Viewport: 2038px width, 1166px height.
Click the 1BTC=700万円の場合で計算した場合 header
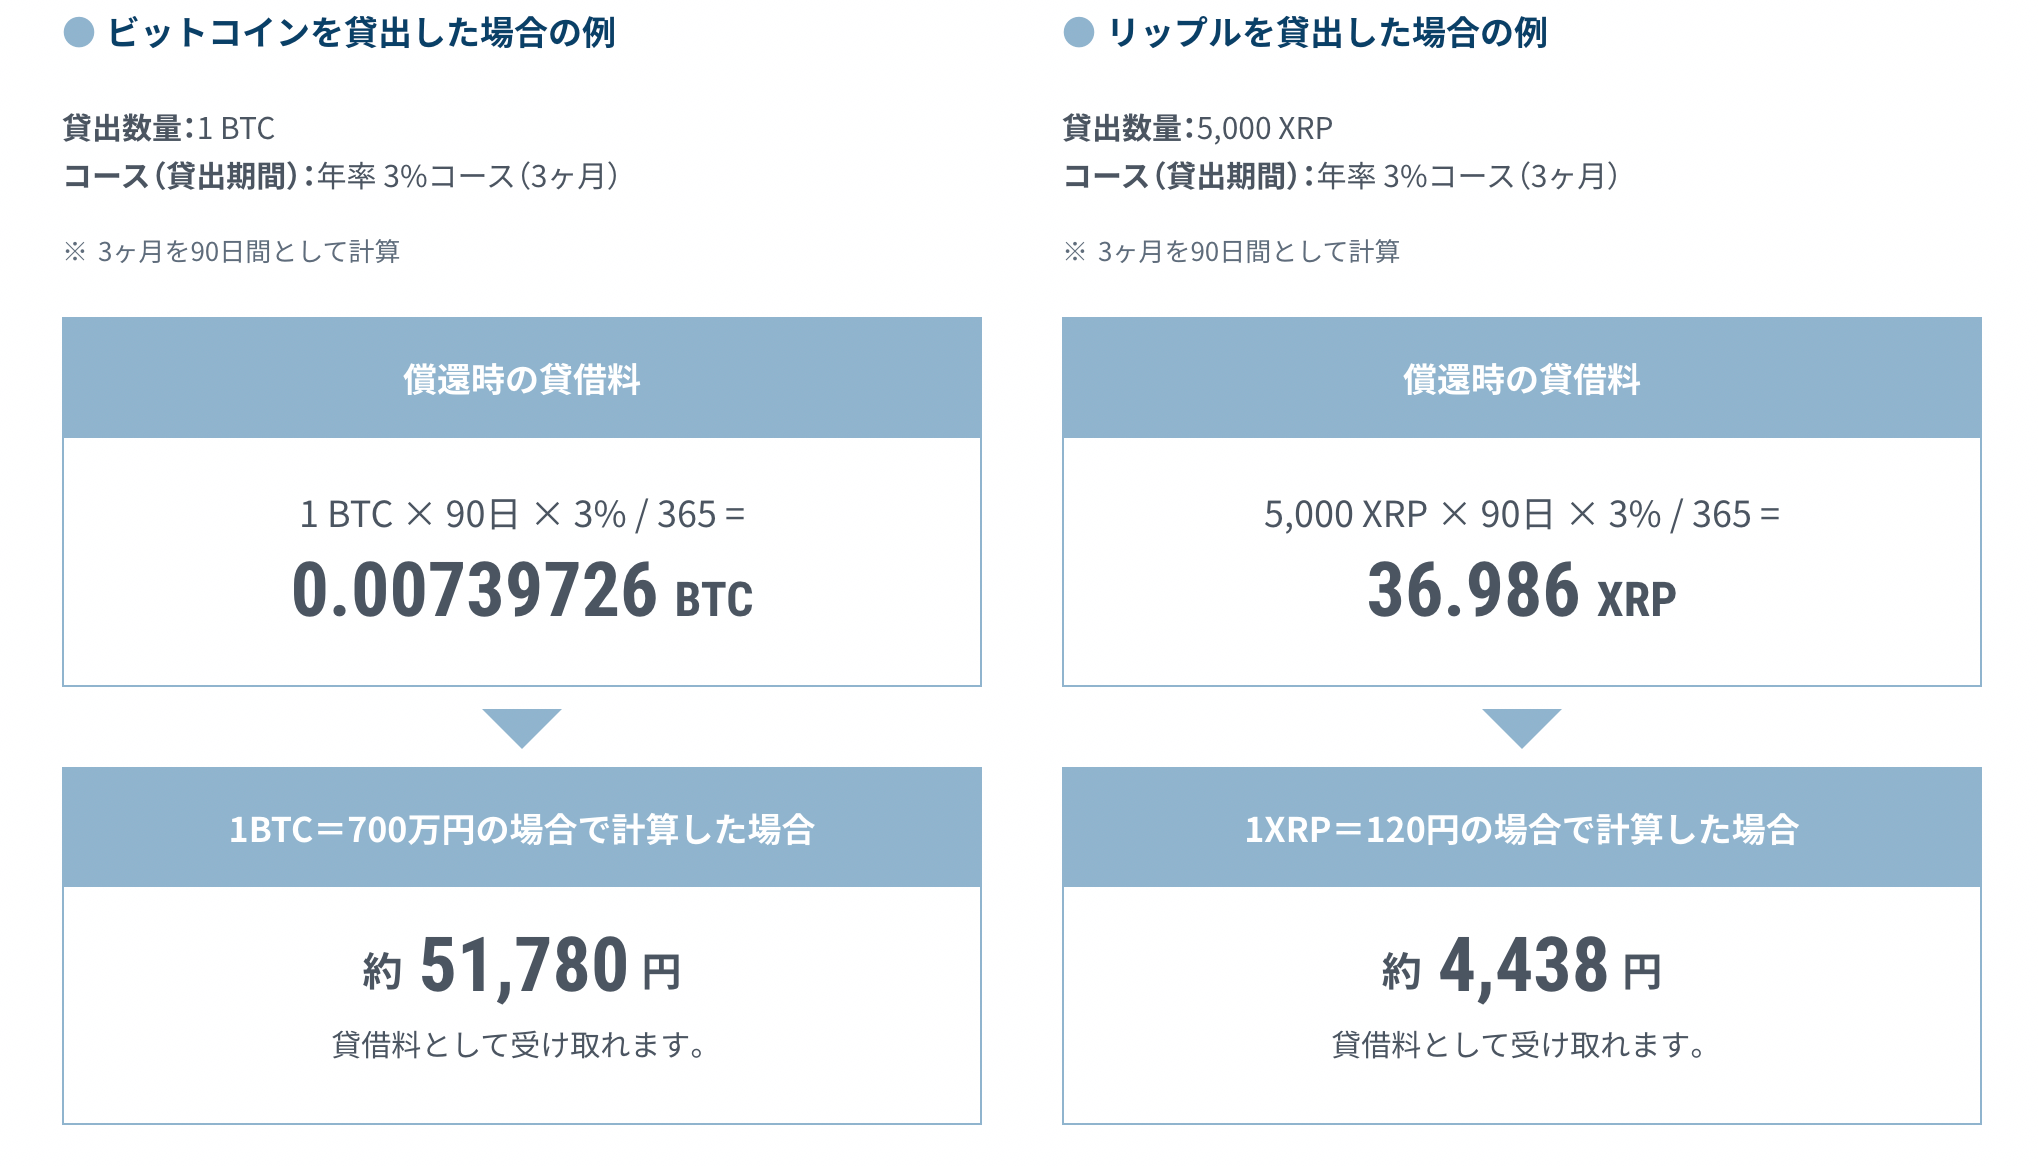(521, 829)
